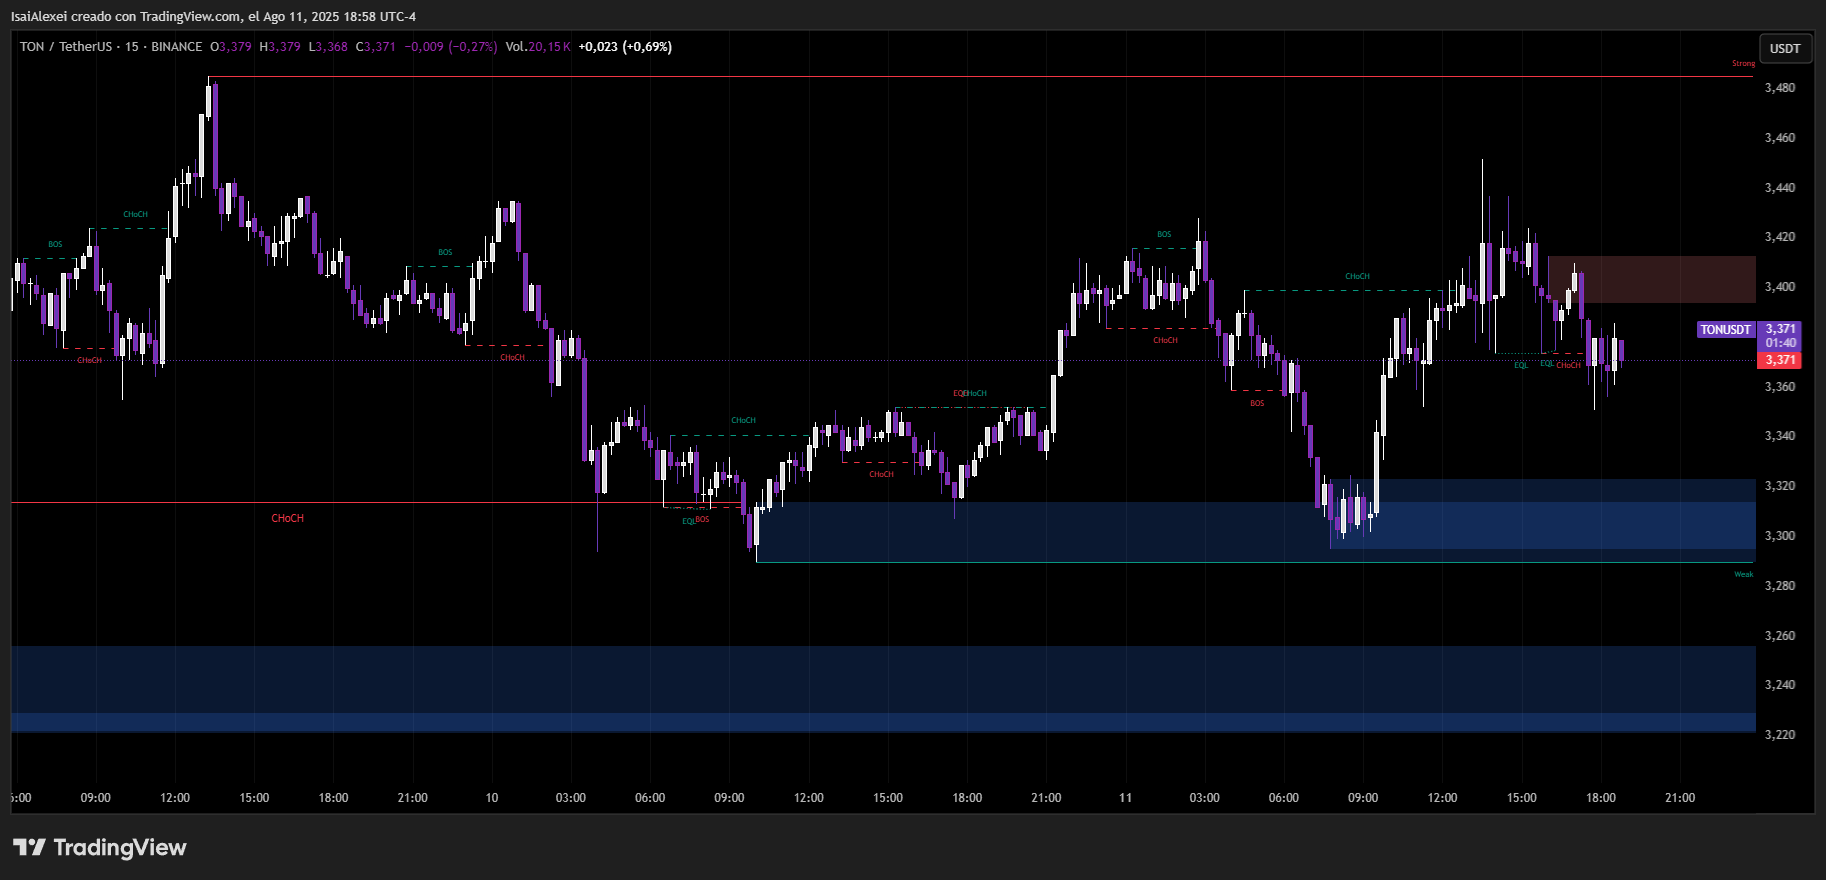Select the 15 interval in chart legend
Viewport: 1826px width, 880px height.
[x=131, y=47]
